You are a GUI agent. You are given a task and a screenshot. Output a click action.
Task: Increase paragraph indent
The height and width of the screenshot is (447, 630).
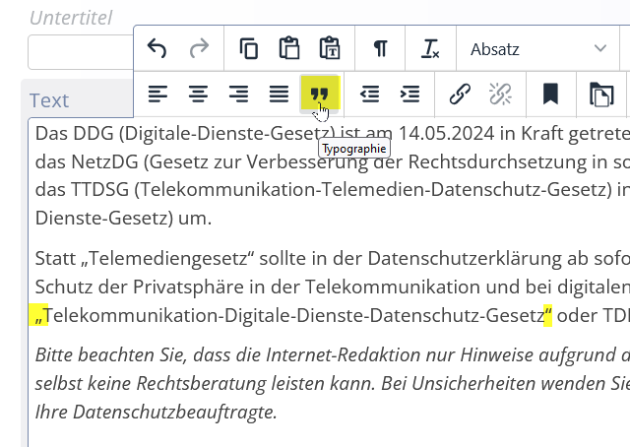410,94
